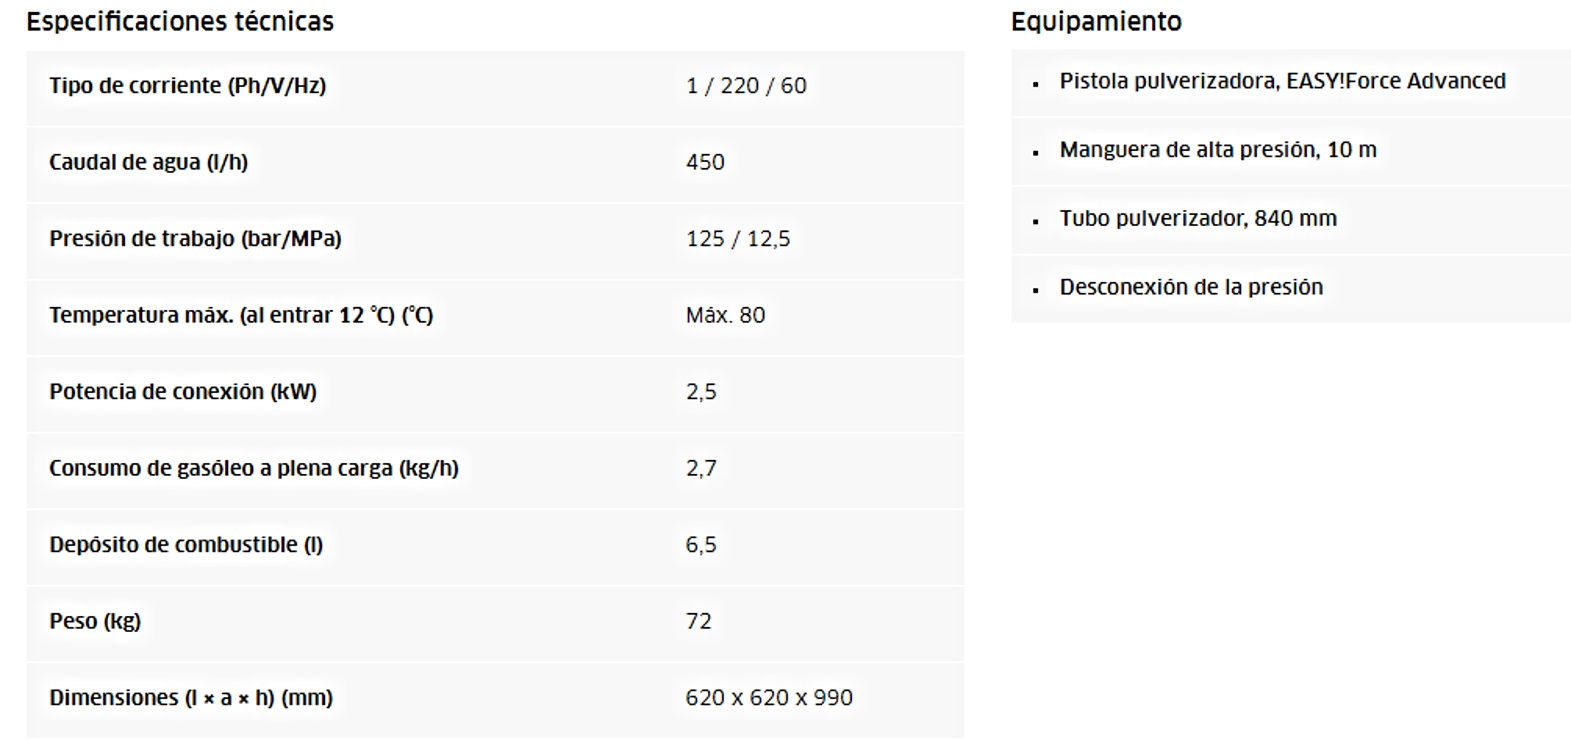This screenshot has width=1571, height=739.
Task: Click the Peso (kg) row label
Action: tap(95, 621)
